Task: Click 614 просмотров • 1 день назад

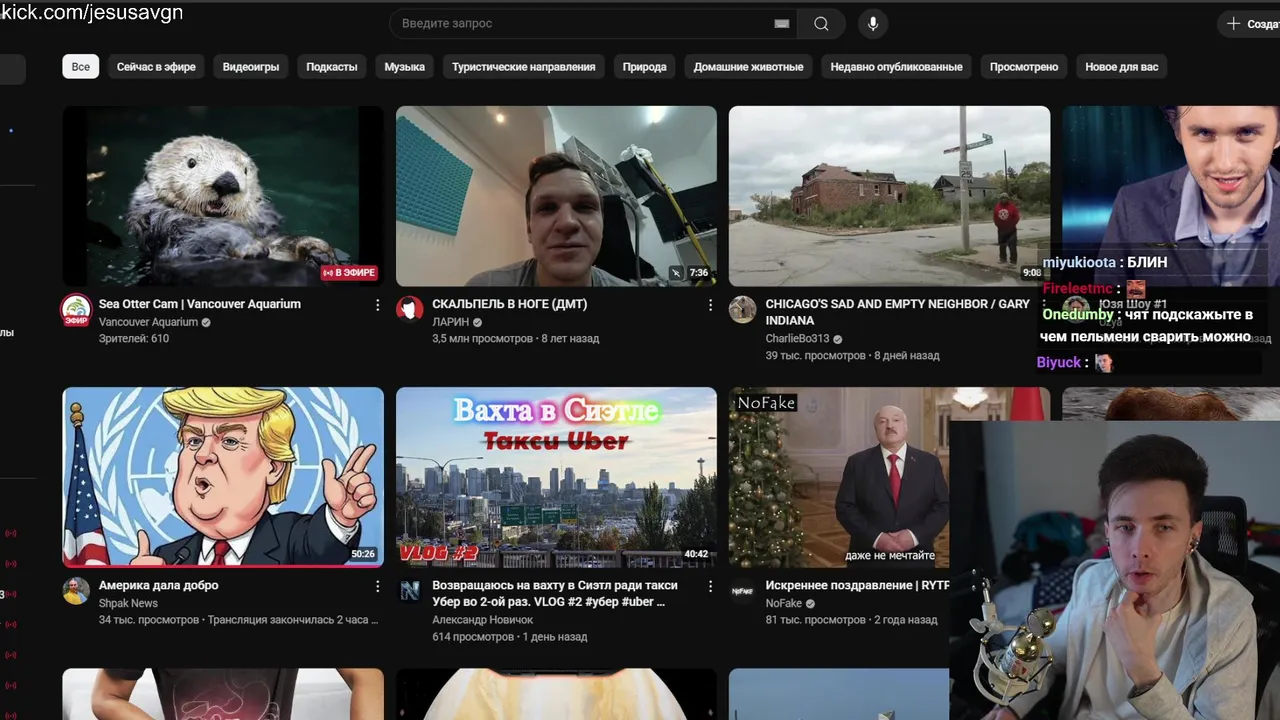Action: point(509,637)
